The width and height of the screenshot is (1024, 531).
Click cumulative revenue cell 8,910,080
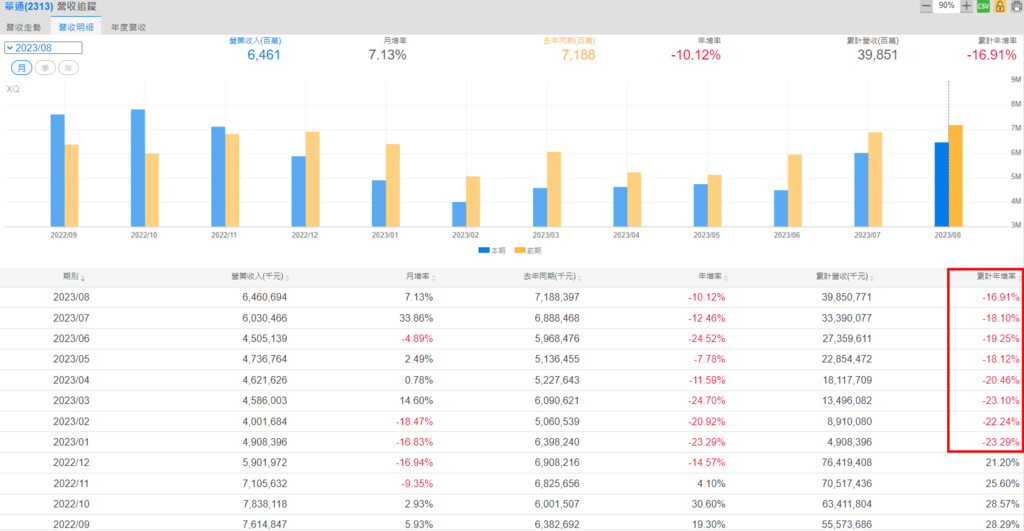850,421
